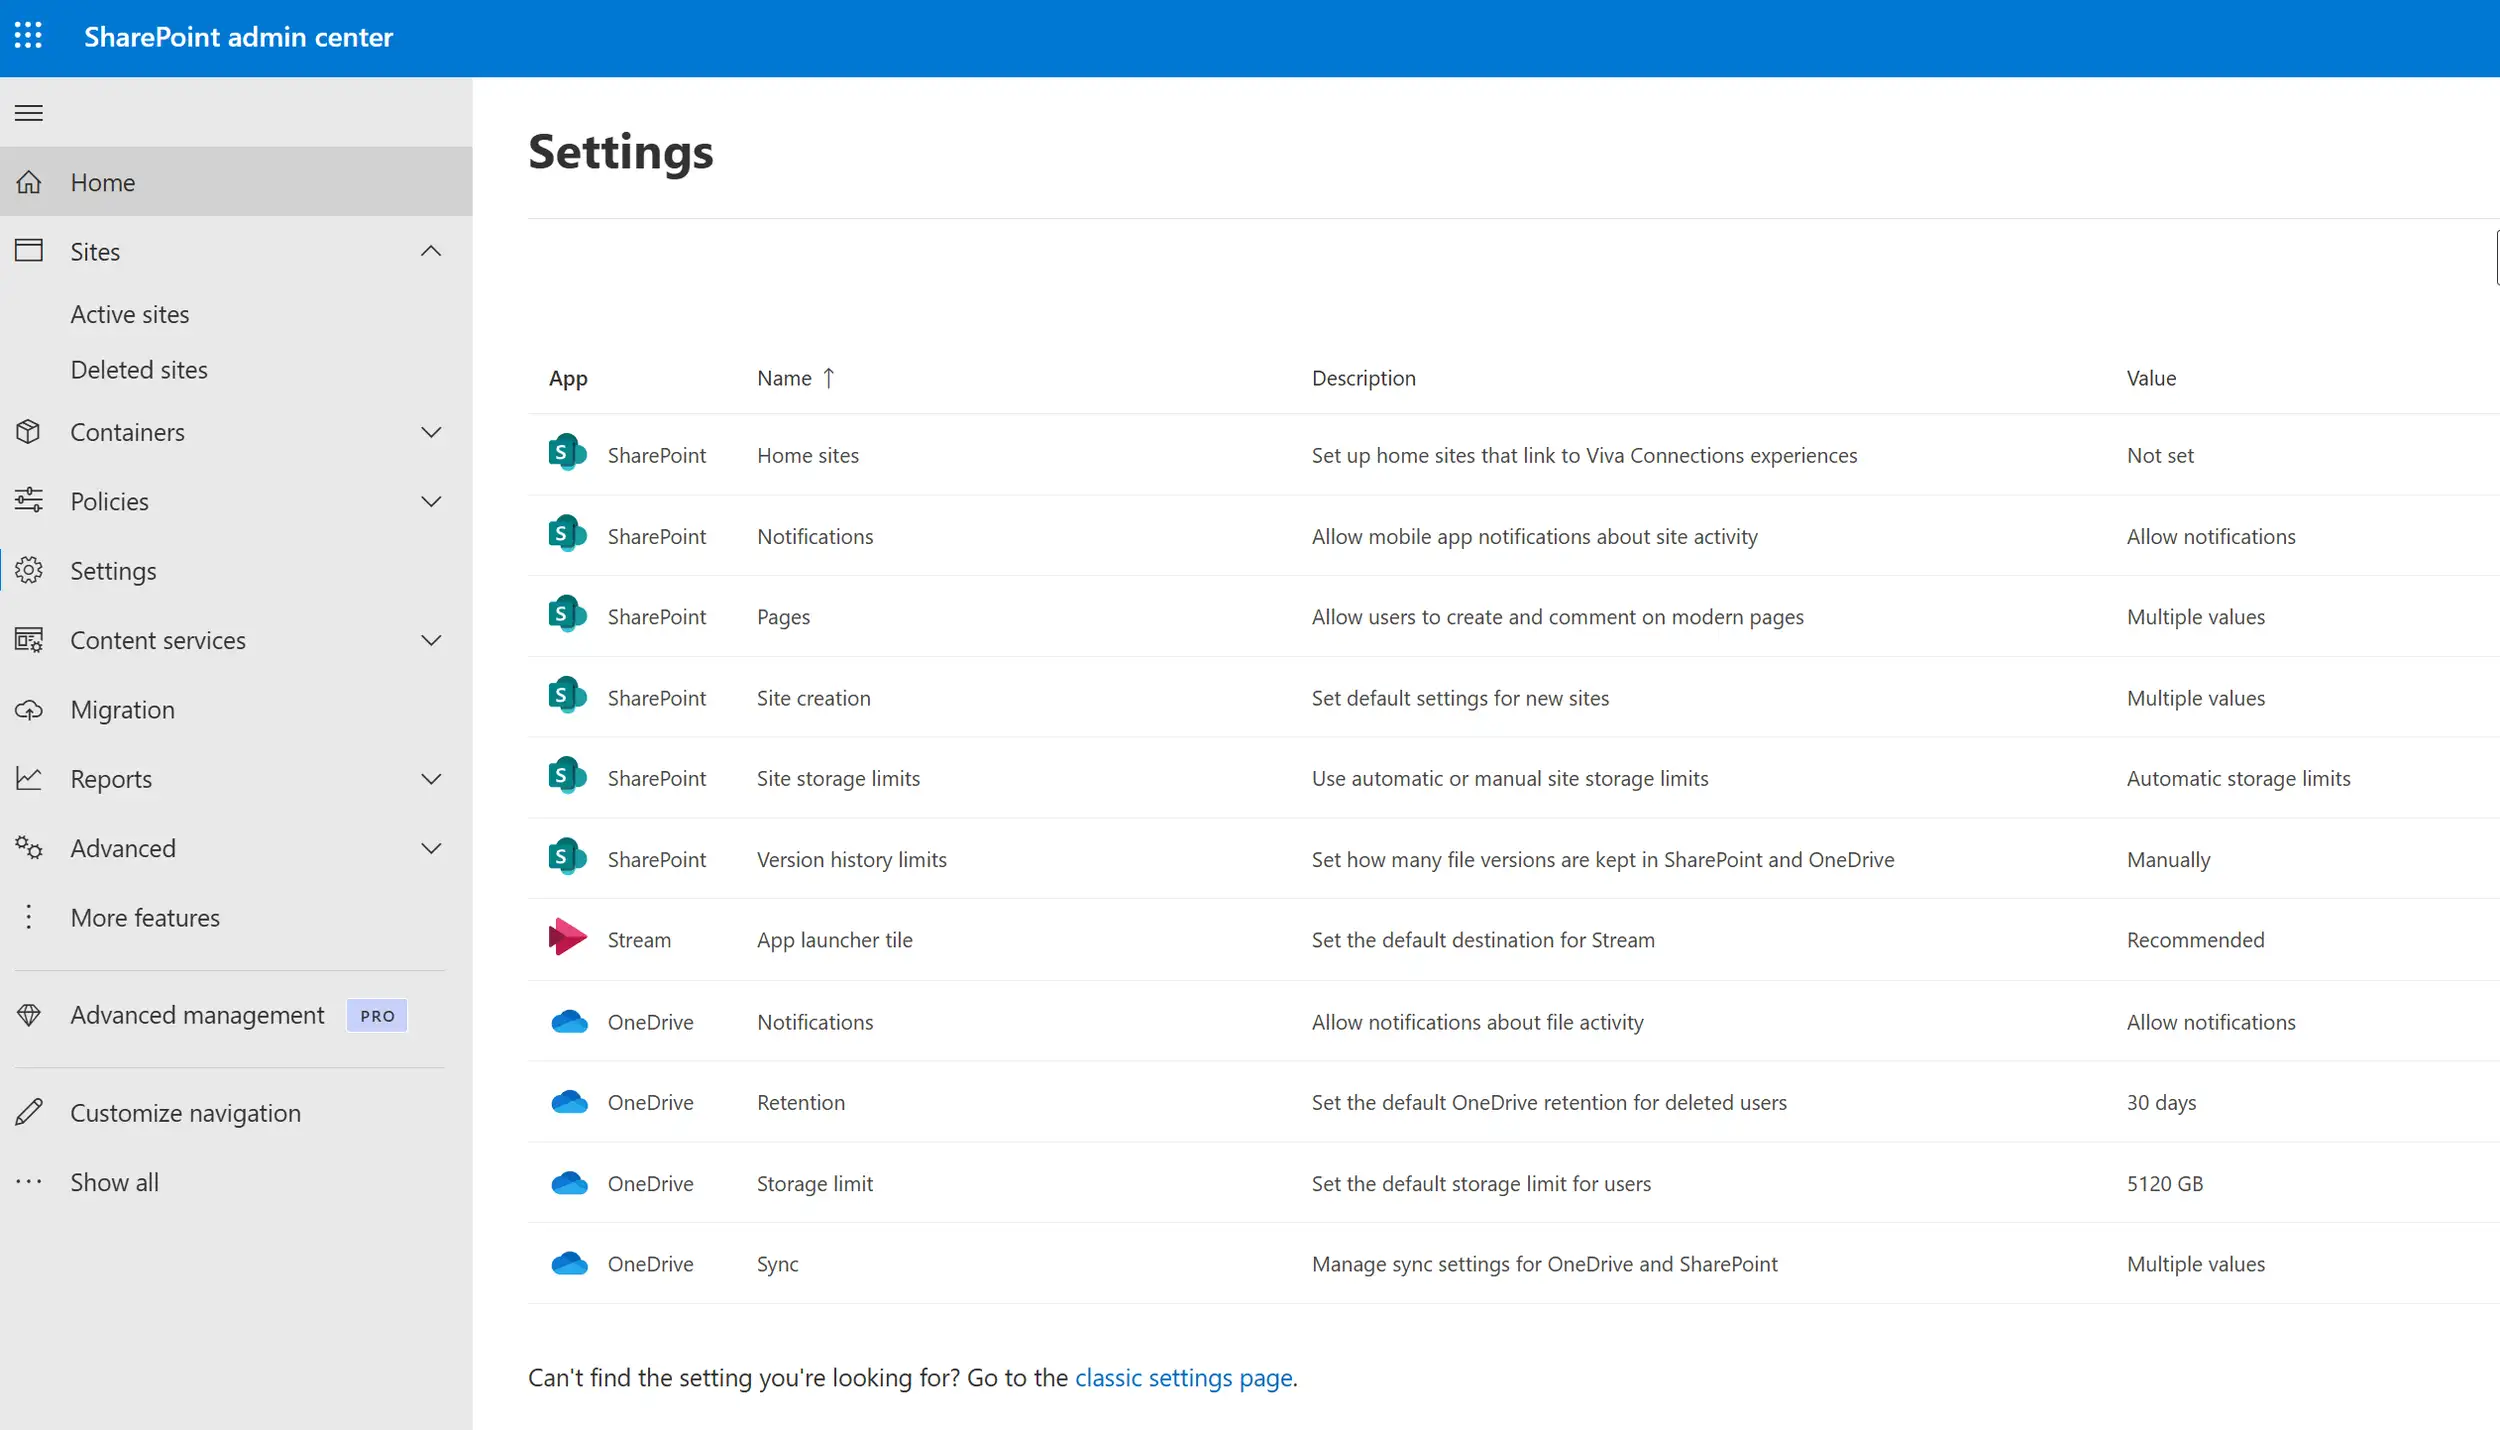This screenshot has width=2500, height=1430.
Task: Click SharePoint icon in Site storage limits row
Action: [x=567, y=776]
